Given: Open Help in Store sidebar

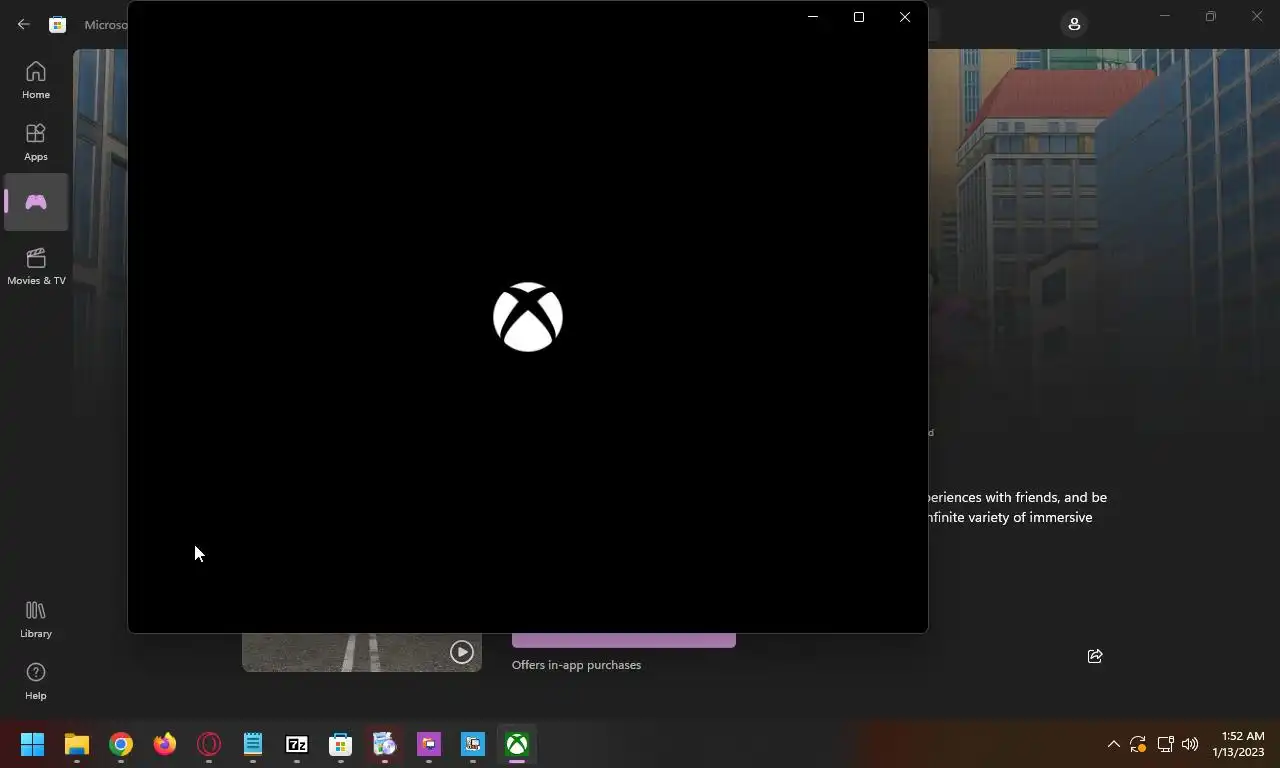Looking at the screenshot, I should [36, 681].
